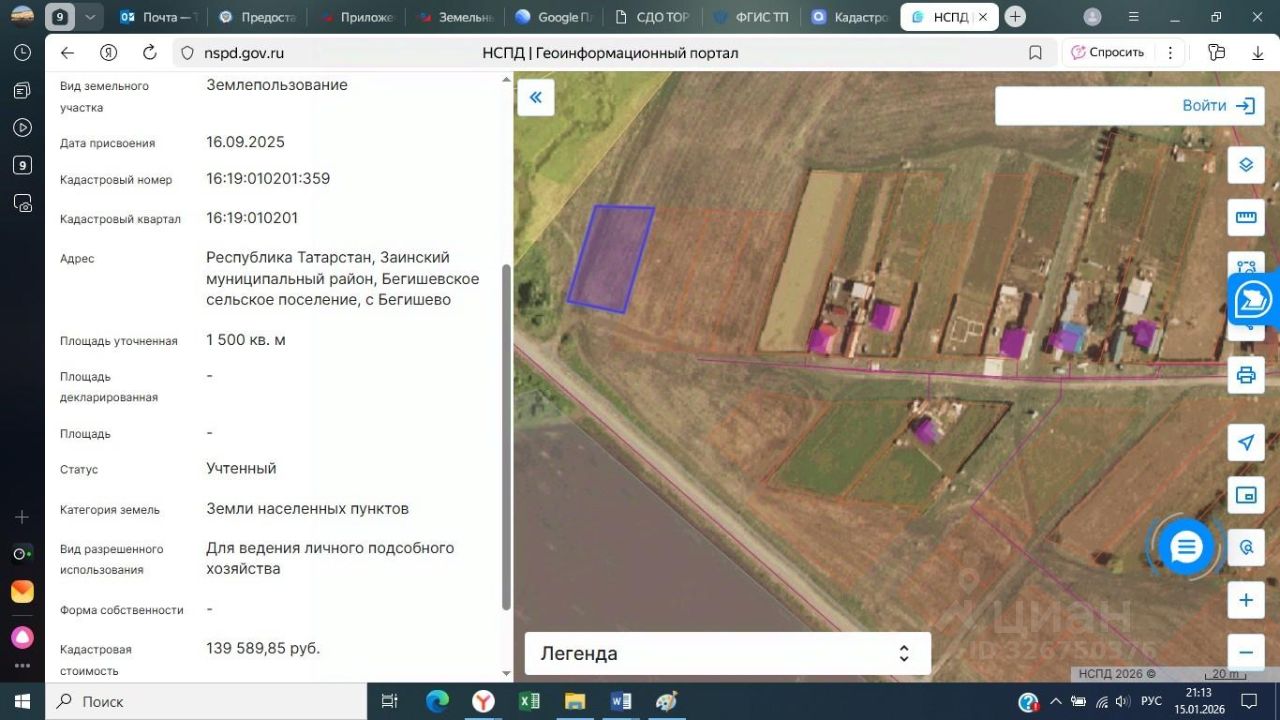1280x720 pixels.
Task: Show site security shield info
Action: click(186, 53)
